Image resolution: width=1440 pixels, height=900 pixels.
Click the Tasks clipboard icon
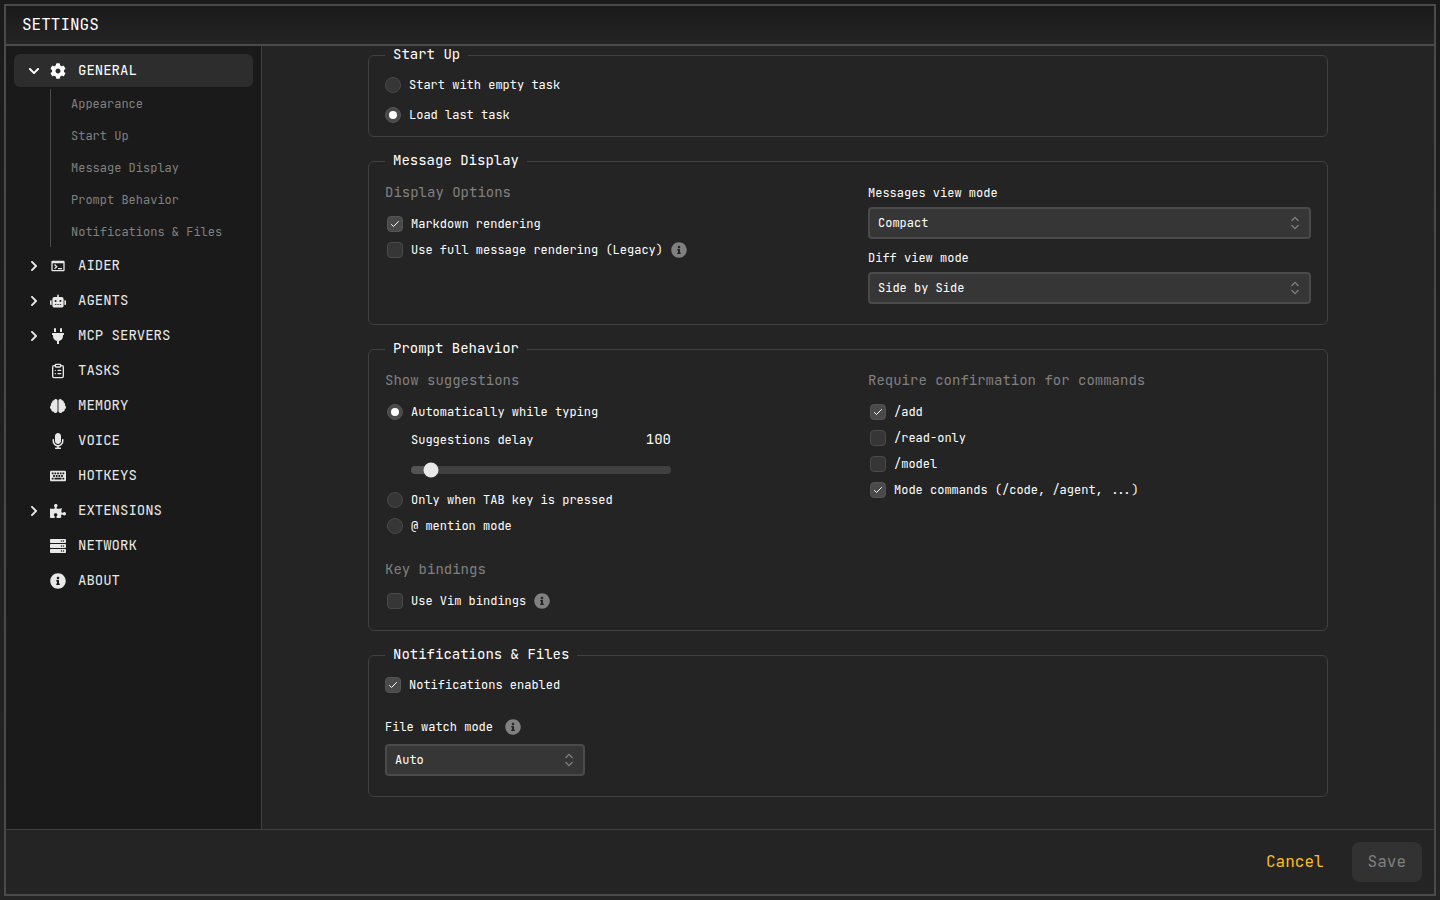pyautogui.click(x=58, y=371)
